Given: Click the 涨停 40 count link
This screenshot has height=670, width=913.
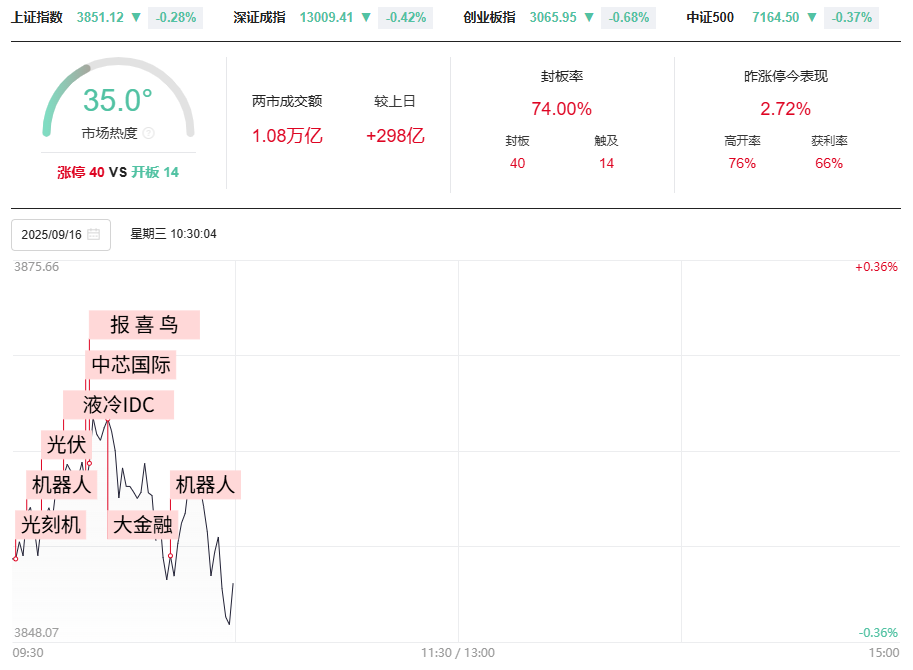Looking at the screenshot, I should point(81,172).
